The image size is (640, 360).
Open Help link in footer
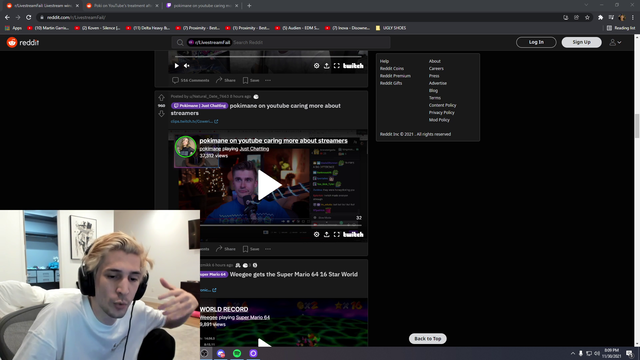pyautogui.click(x=384, y=61)
